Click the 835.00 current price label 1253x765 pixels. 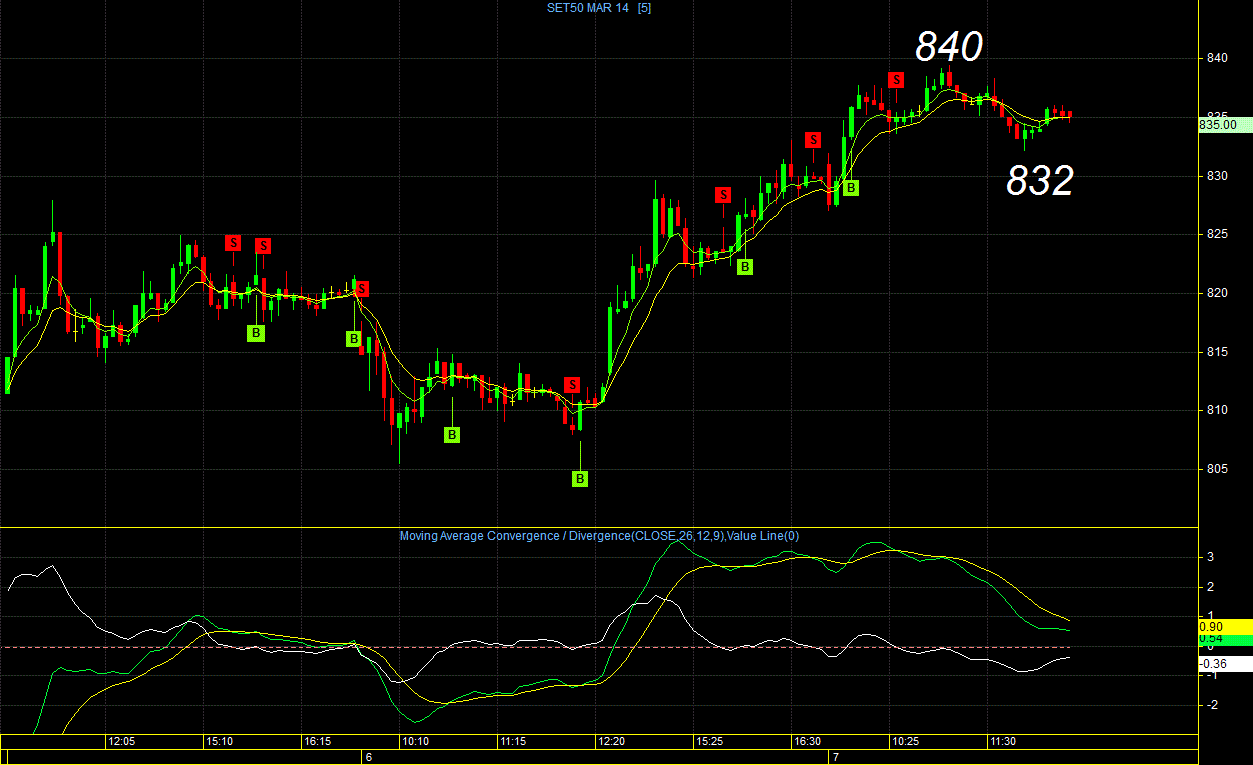1218,125
